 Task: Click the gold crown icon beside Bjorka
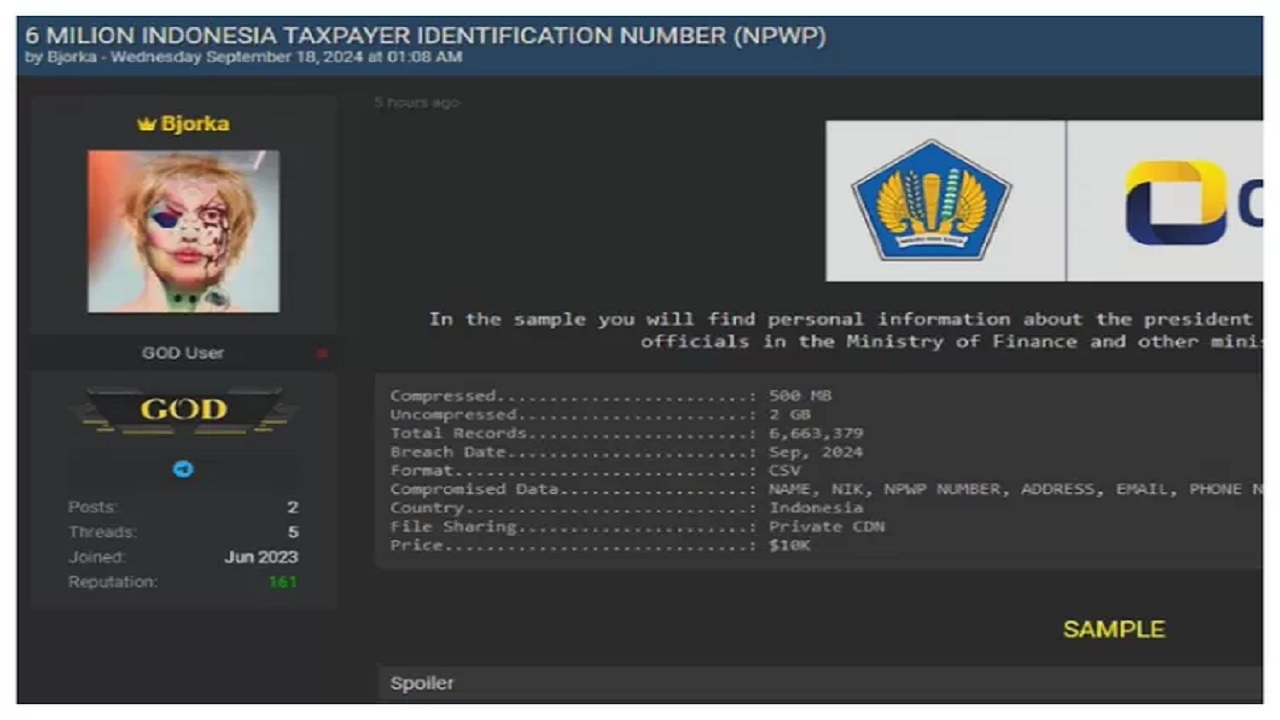146,125
